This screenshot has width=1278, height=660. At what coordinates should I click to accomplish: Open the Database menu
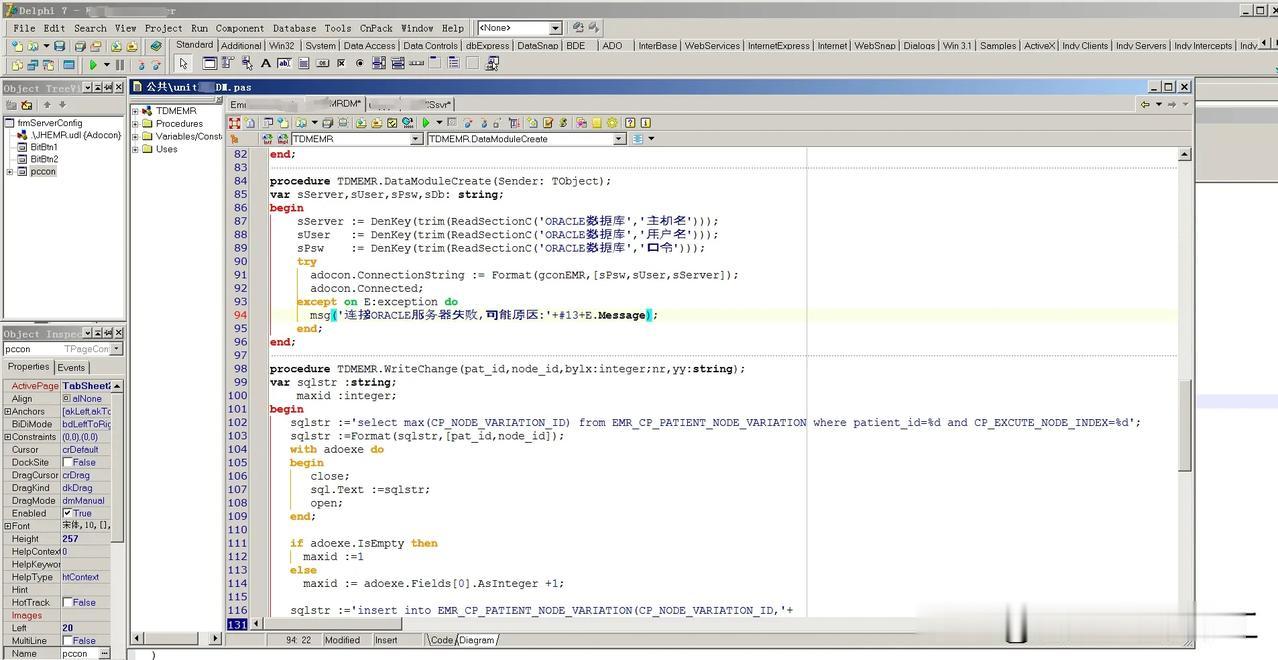[x=294, y=28]
